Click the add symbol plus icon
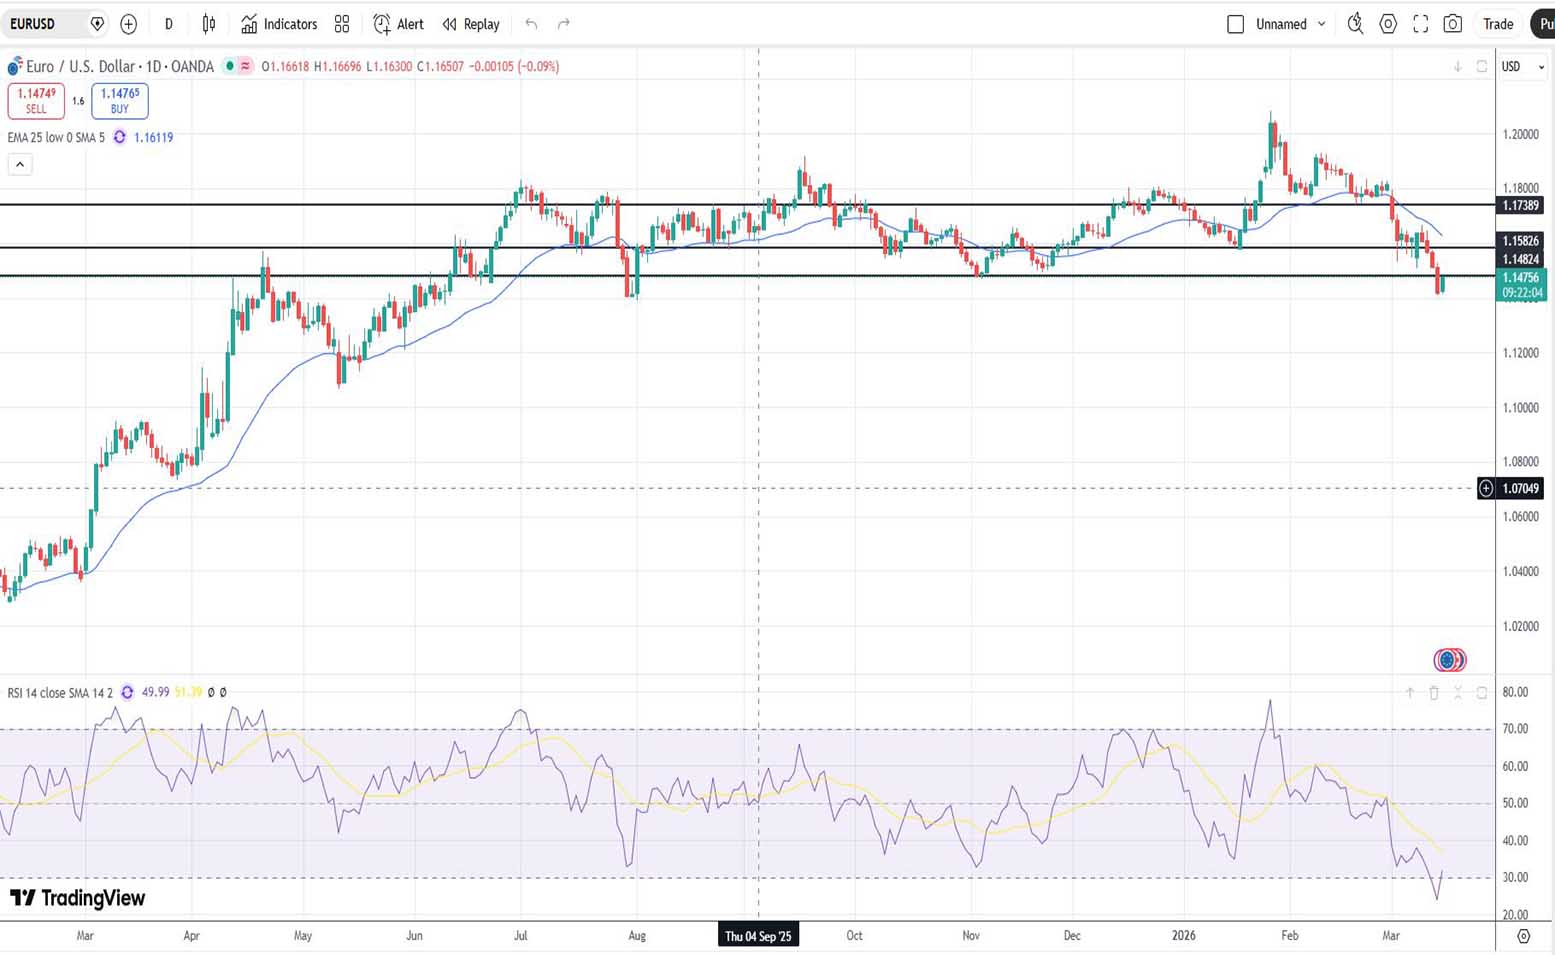The width and height of the screenshot is (1555, 955). pyautogui.click(x=128, y=24)
